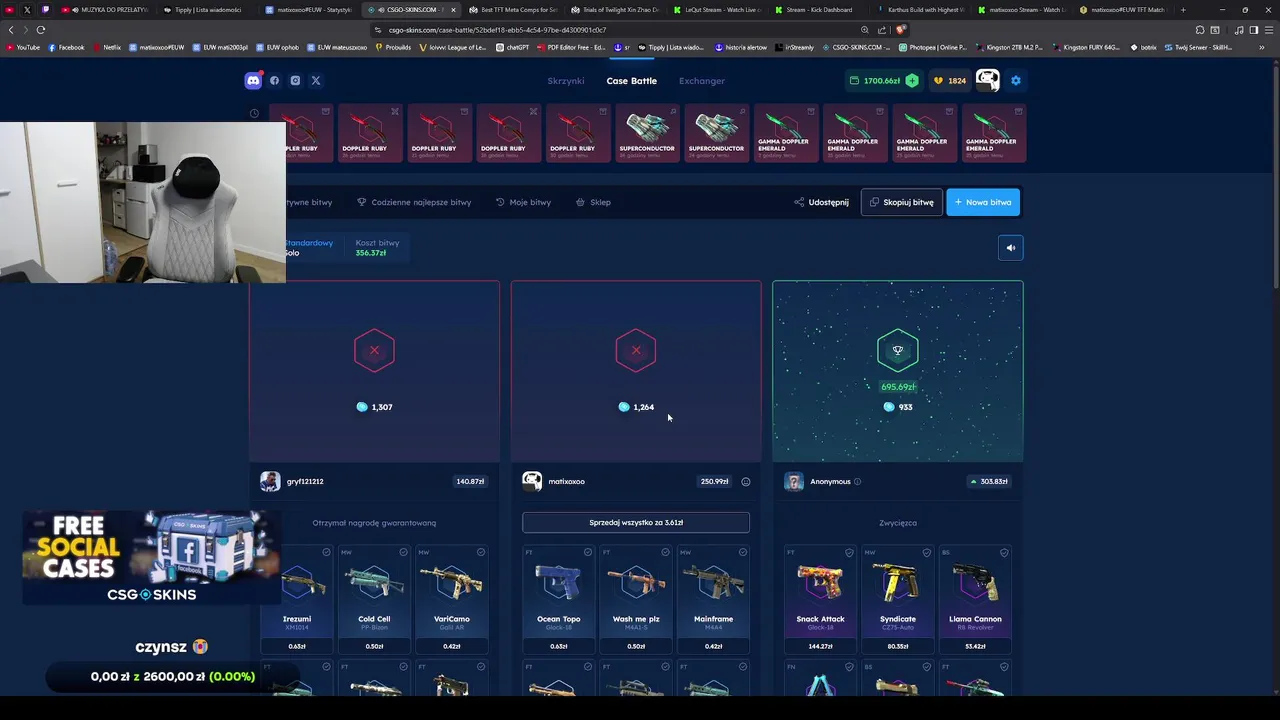1280x720 pixels.
Task: Click the winner trophy hexagon icon
Action: (897, 350)
